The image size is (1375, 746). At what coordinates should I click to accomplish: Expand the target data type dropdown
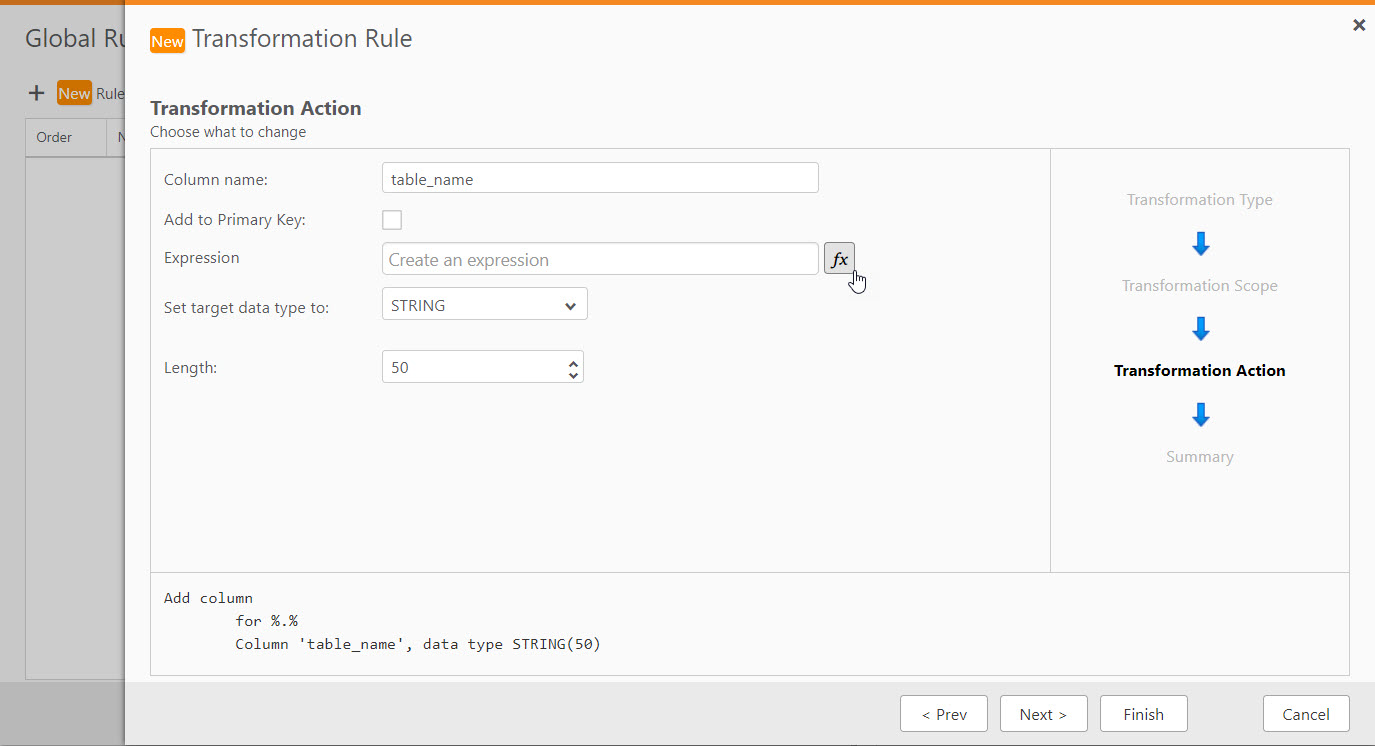[484, 305]
